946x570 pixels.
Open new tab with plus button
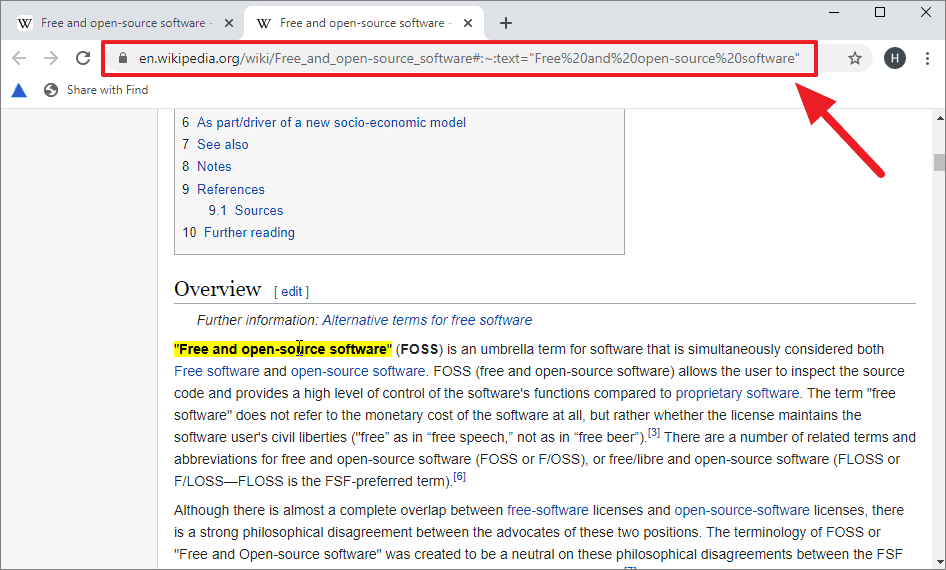coord(506,23)
